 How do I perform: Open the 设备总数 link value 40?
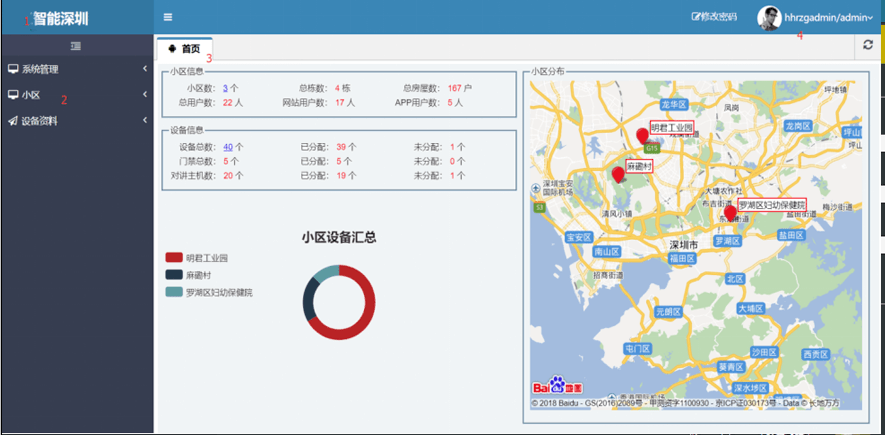[x=228, y=147]
